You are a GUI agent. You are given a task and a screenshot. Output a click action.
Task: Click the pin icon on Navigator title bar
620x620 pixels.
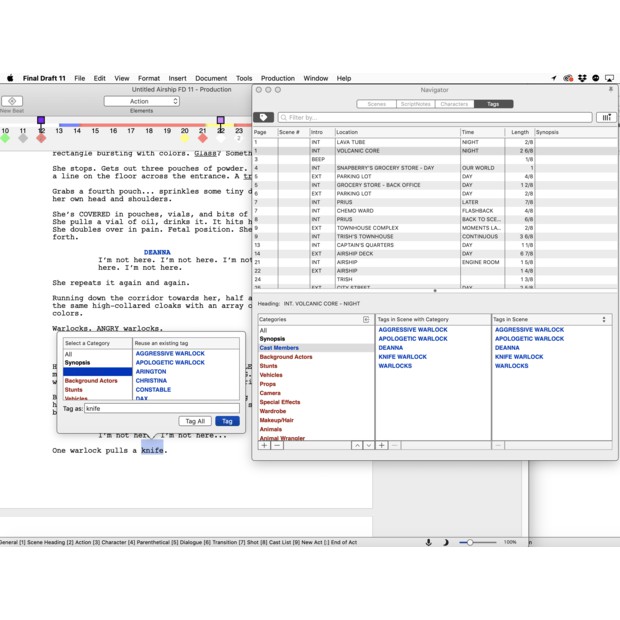coord(611,90)
